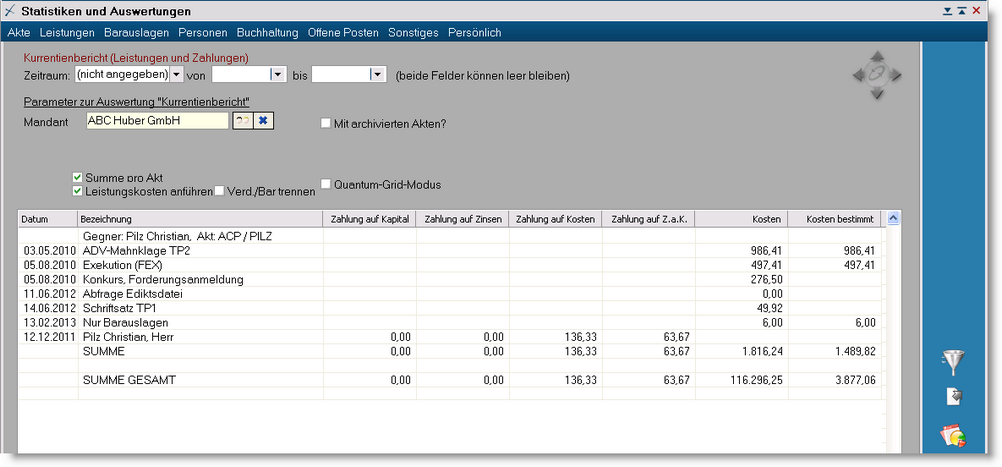Click the down arrow of navigation pad
Screen dimensions: 1002x467
[877, 94]
